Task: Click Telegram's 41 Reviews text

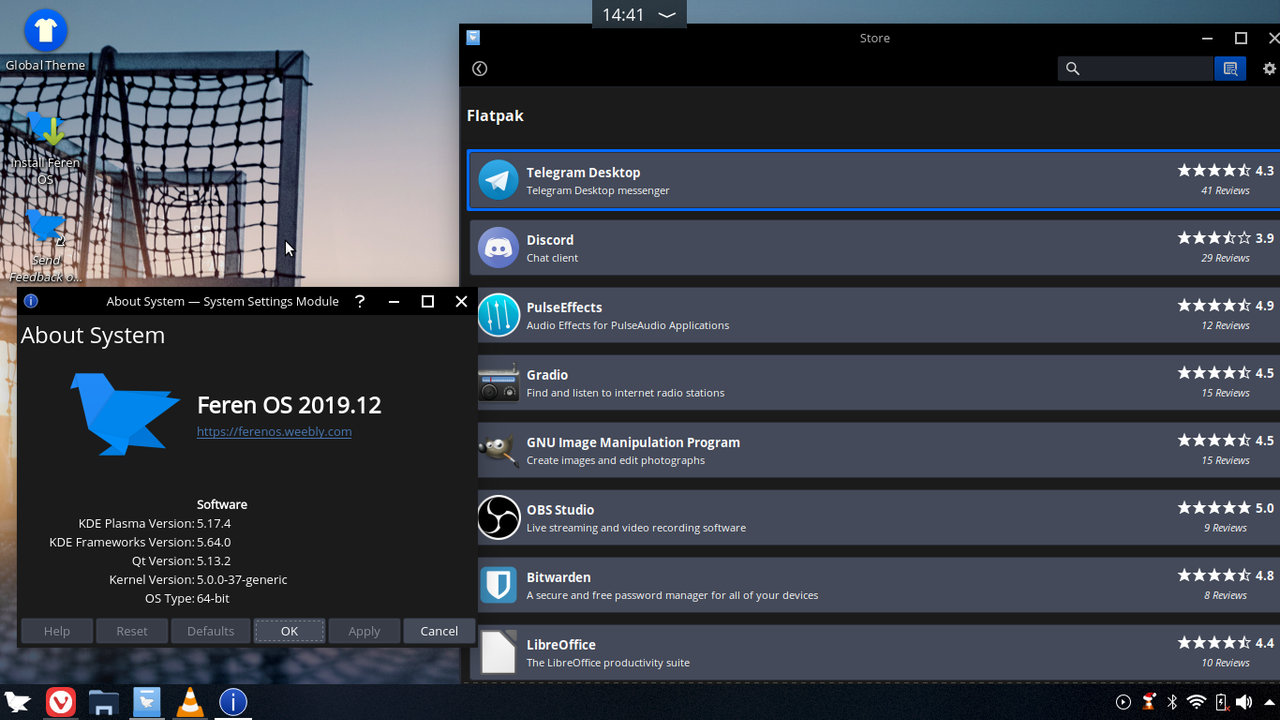Action: 1225,191
